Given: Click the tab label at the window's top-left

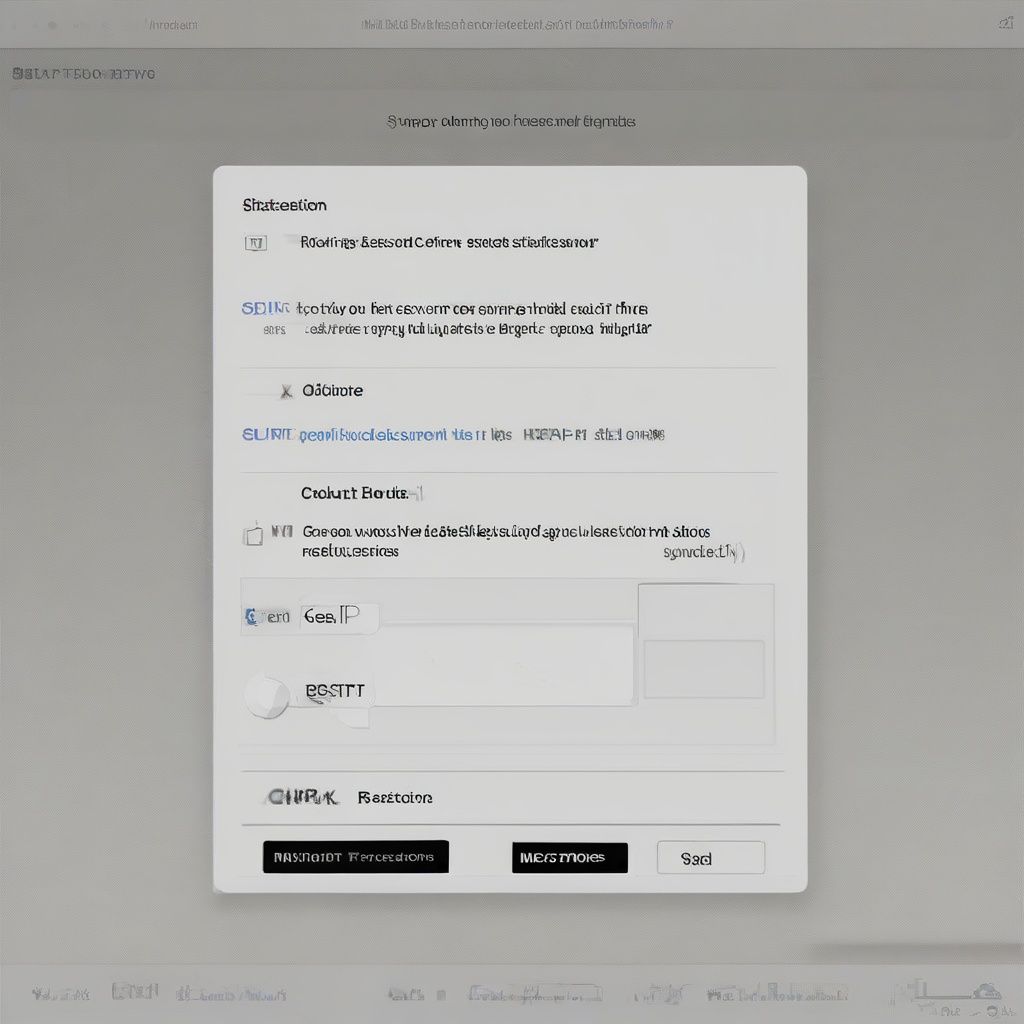Looking at the screenshot, I should pyautogui.click(x=171, y=24).
